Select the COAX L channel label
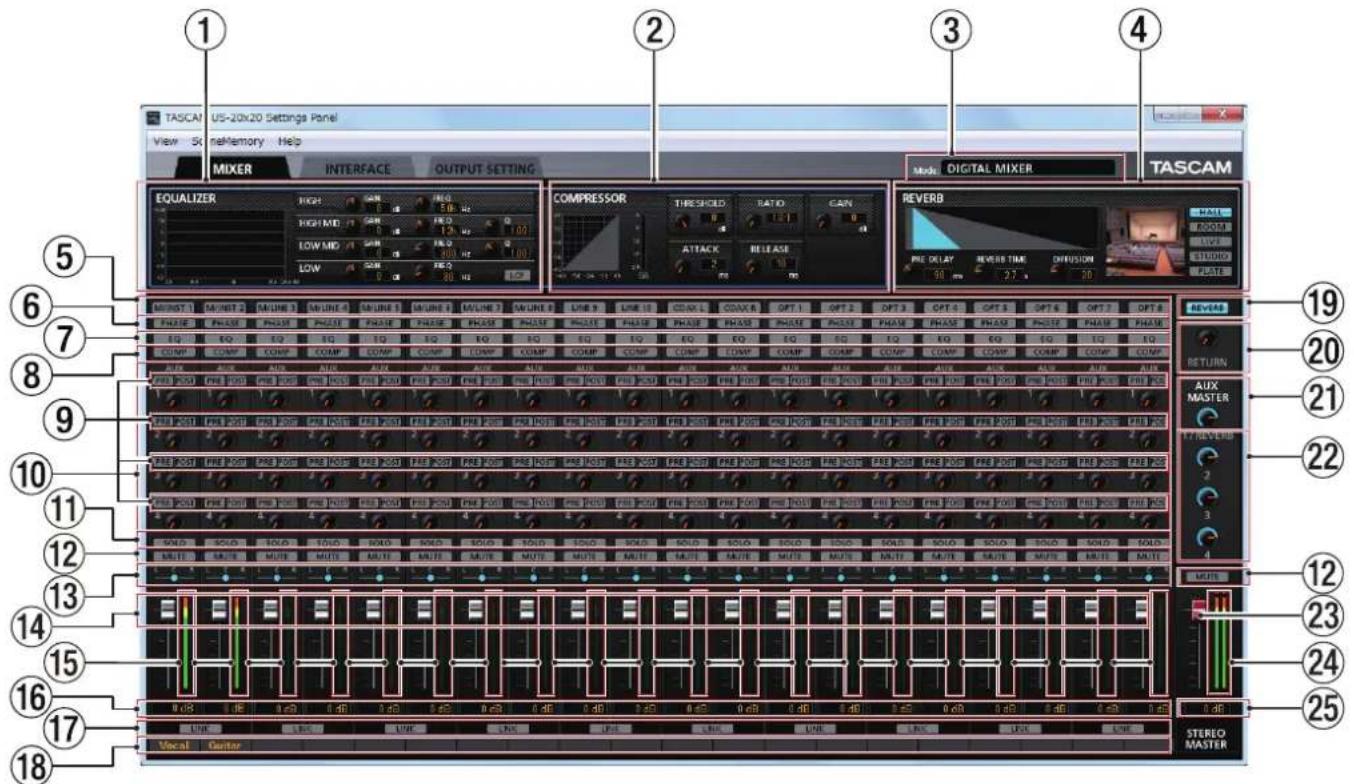 tap(688, 307)
